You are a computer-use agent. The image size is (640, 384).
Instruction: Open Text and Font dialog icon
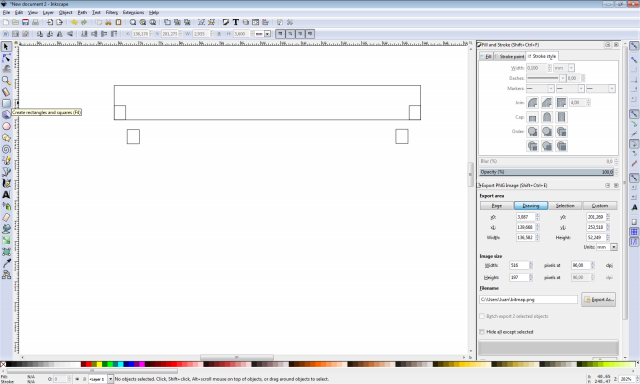click(x=236, y=22)
